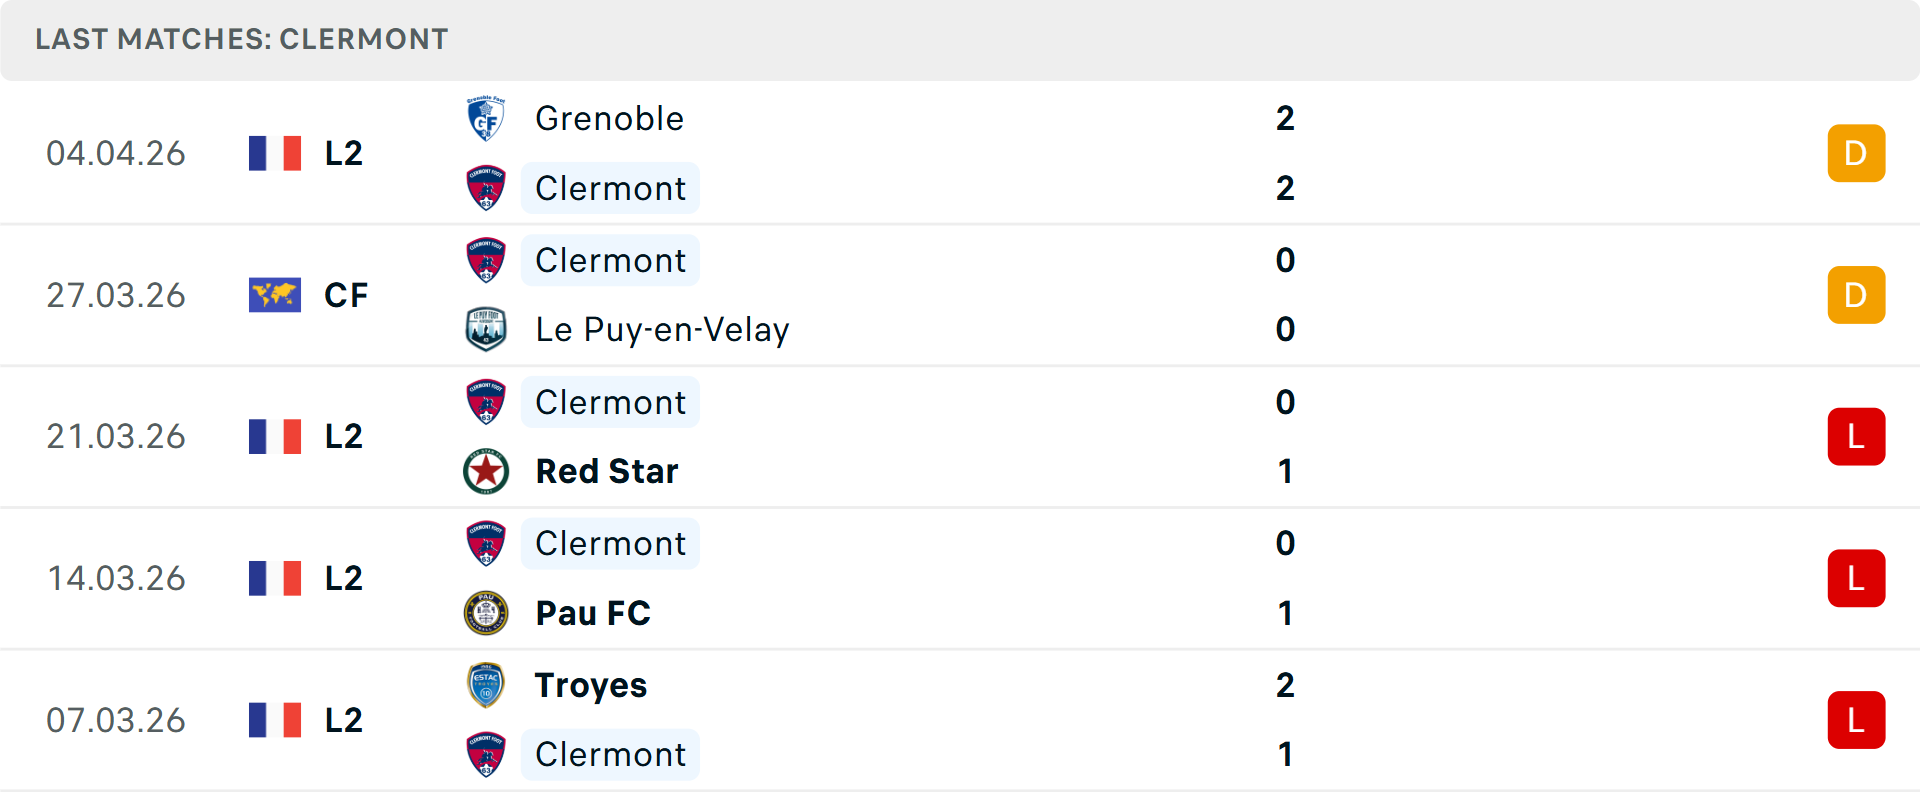The height and width of the screenshot is (792, 1920).
Task: Click the date 14.03.26
Action: (x=116, y=578)
